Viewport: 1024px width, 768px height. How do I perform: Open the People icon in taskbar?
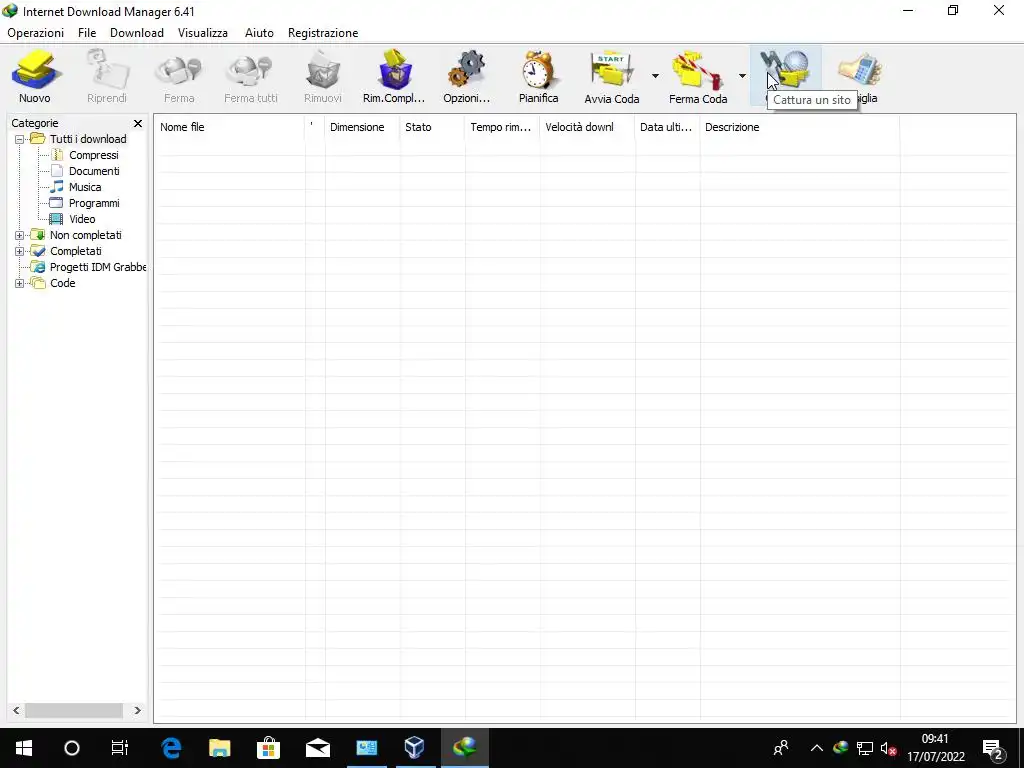781,748
